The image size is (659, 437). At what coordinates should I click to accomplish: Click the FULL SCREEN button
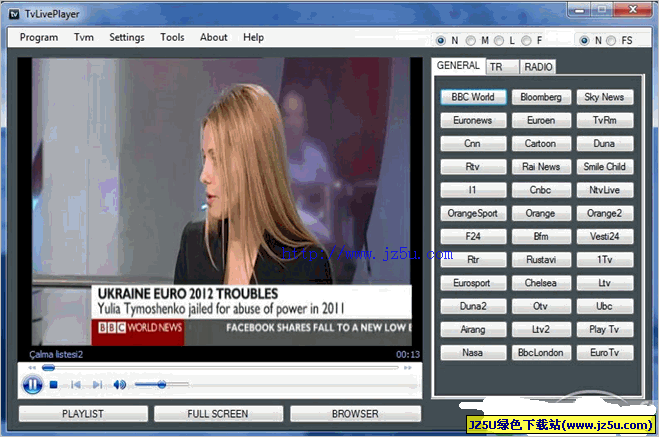218,414
